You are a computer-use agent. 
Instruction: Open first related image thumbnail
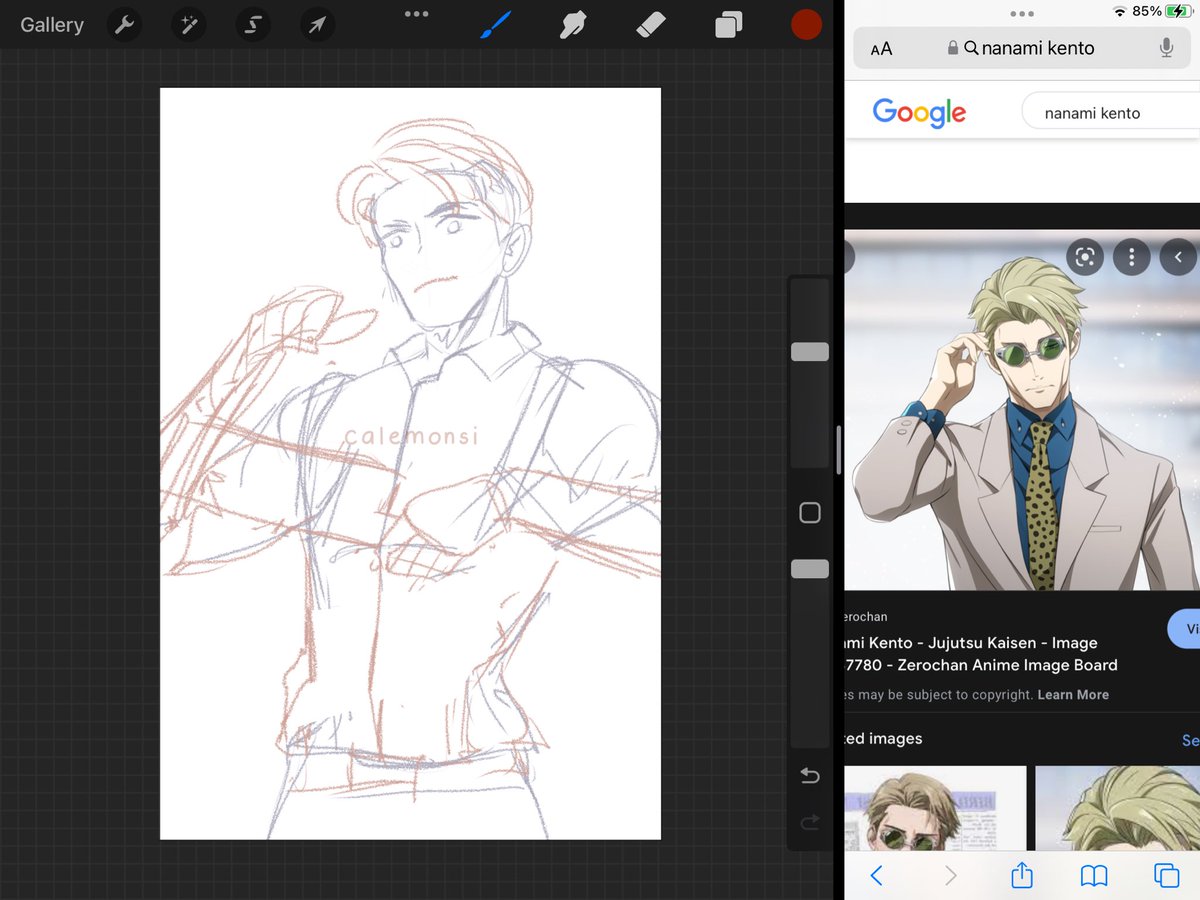(x=935, y=808)
